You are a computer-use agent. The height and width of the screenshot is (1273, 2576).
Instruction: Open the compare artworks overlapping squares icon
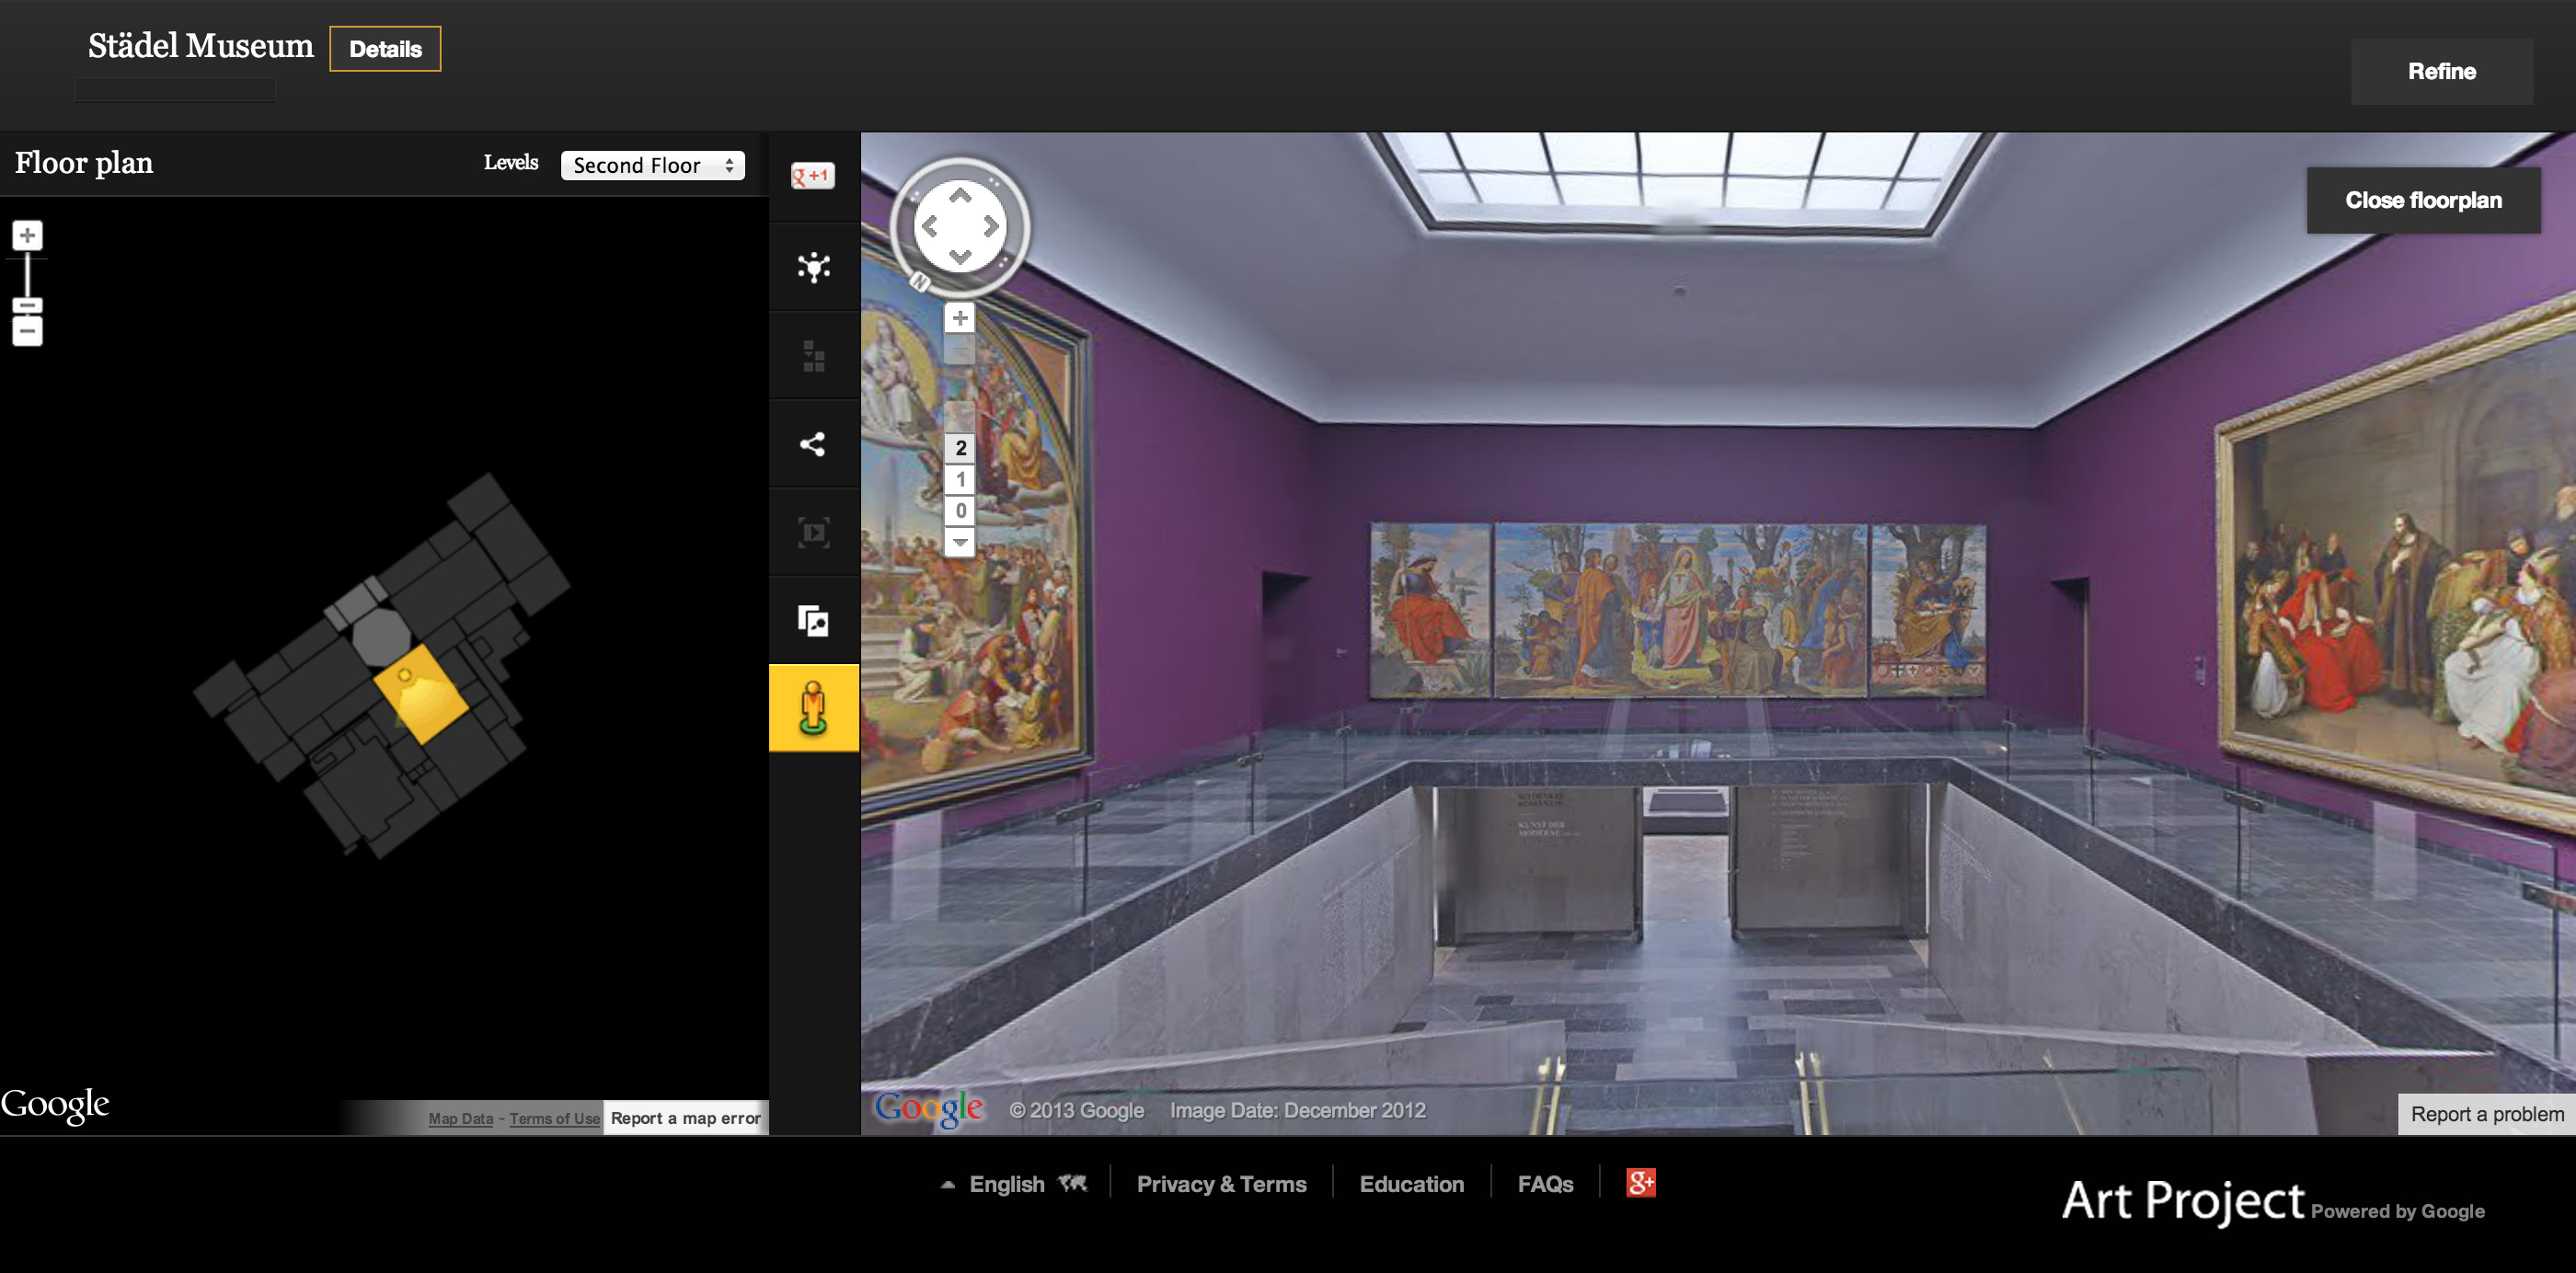tap(813, 621)
